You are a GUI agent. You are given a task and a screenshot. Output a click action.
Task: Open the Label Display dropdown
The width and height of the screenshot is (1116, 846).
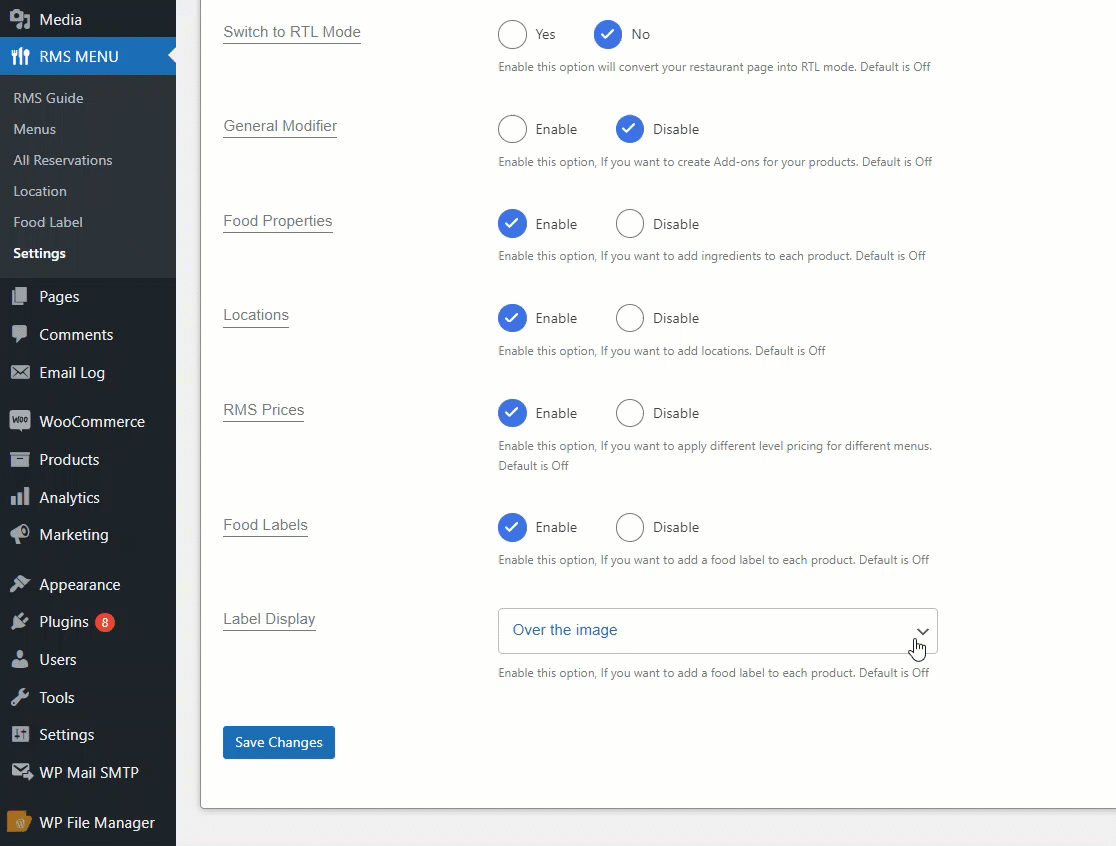(717, 630)
